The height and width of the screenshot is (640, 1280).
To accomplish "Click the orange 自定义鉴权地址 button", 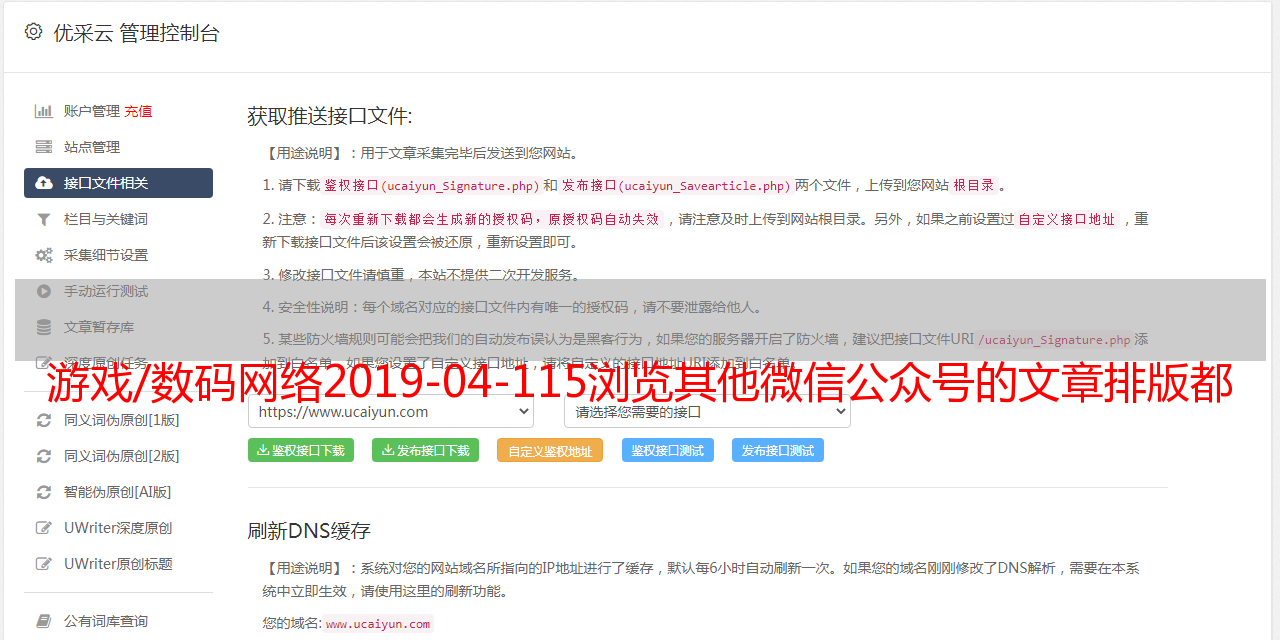I will coord(550,450).
